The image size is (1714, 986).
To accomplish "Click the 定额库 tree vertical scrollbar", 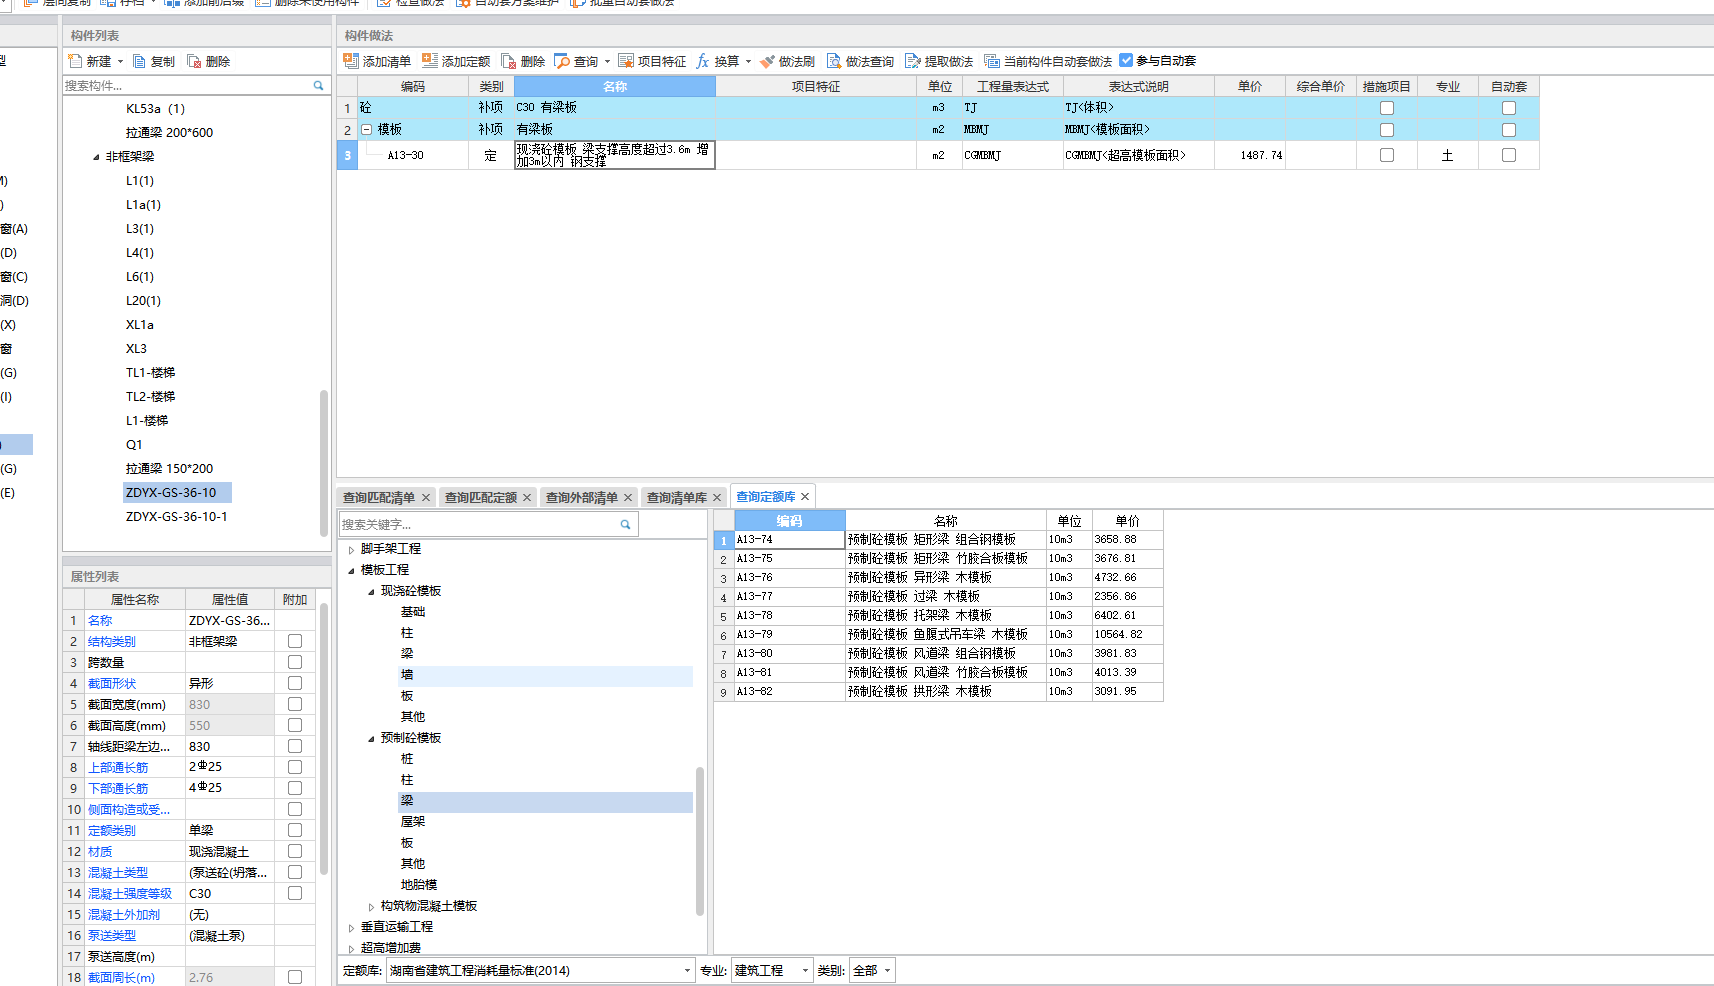I will (x=700, y=840).
